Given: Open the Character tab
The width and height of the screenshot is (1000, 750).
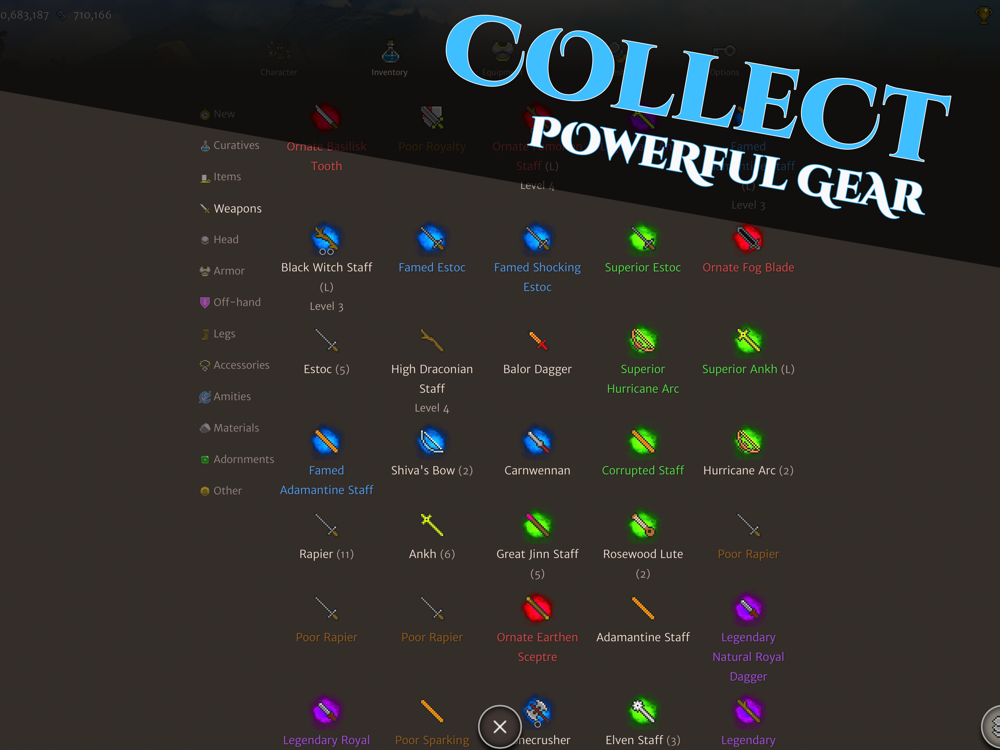Looking at the screenshot, I should pos(279,59).
